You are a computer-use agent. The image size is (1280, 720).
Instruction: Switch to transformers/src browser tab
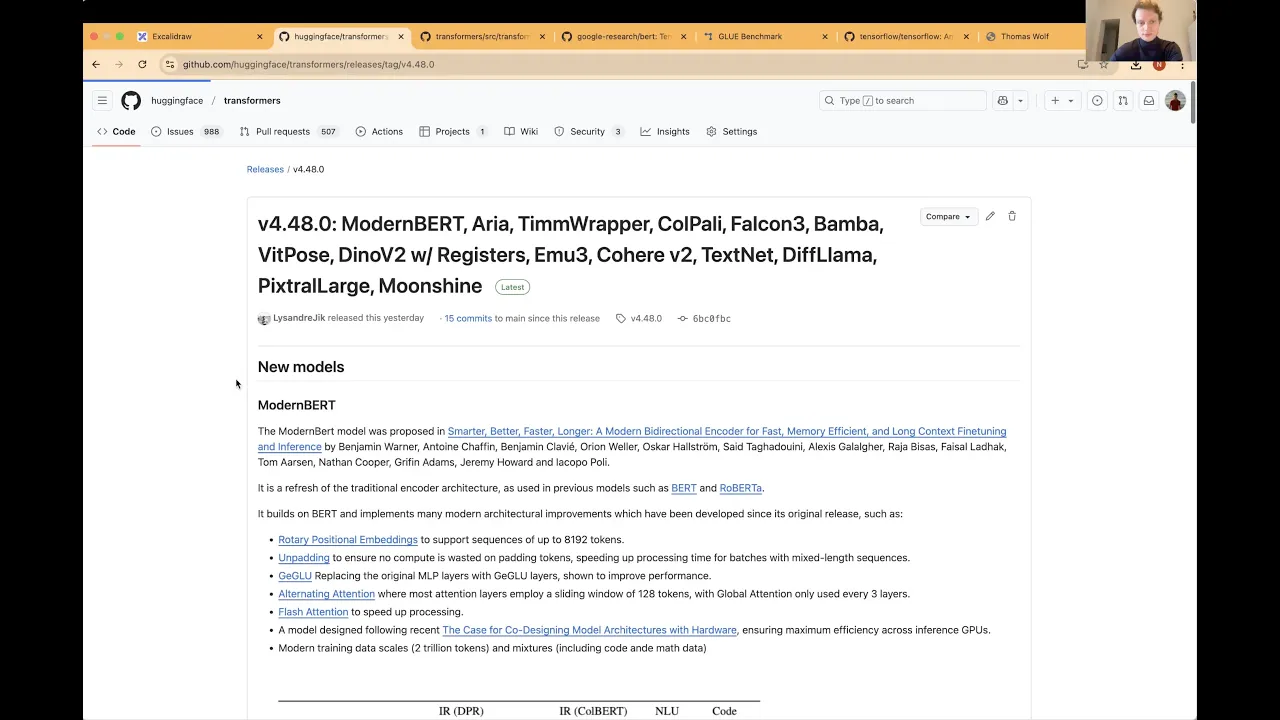coord(483,36)
